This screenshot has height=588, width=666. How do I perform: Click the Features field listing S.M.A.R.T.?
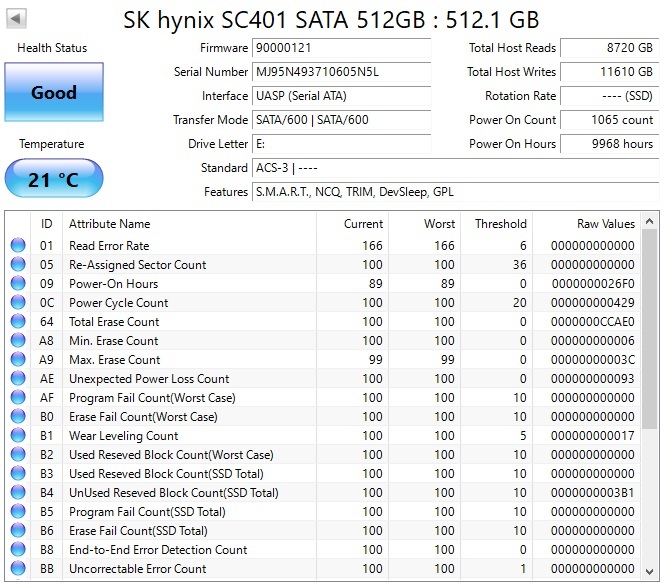(x=456, y=192)
